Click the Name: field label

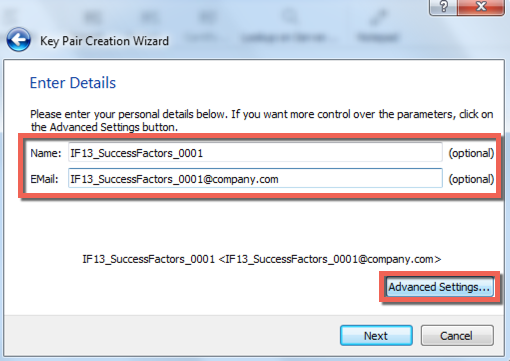tap(46, 153)
